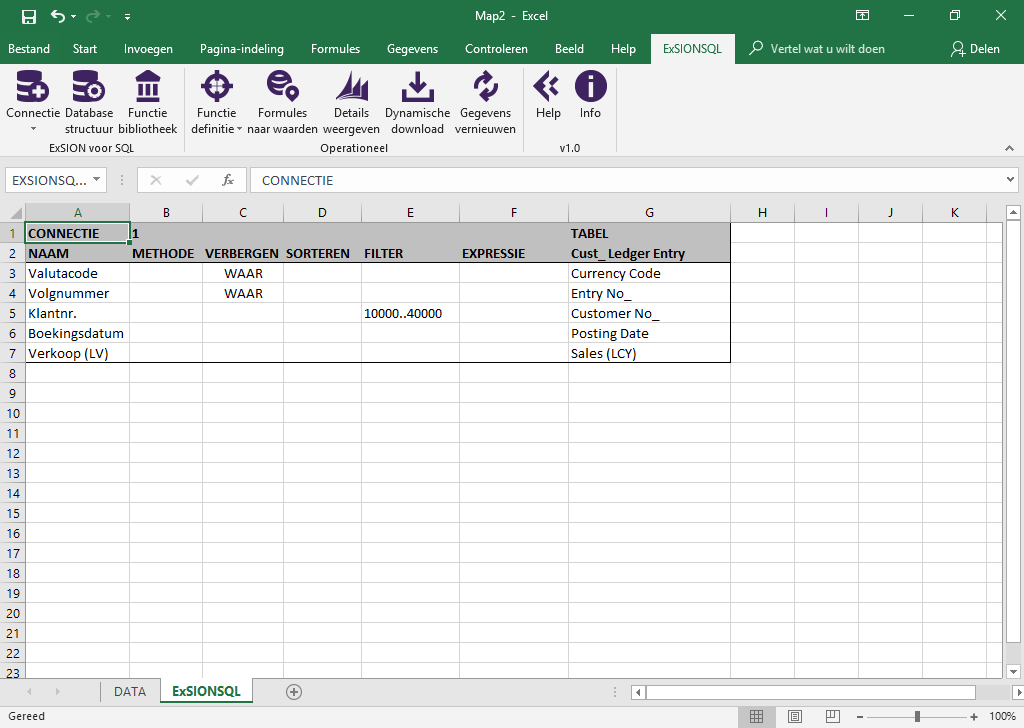Select the ExSIONSQL ribbon tab
The width and height of the screenshot is (1024, 728).
coord(692,49)
